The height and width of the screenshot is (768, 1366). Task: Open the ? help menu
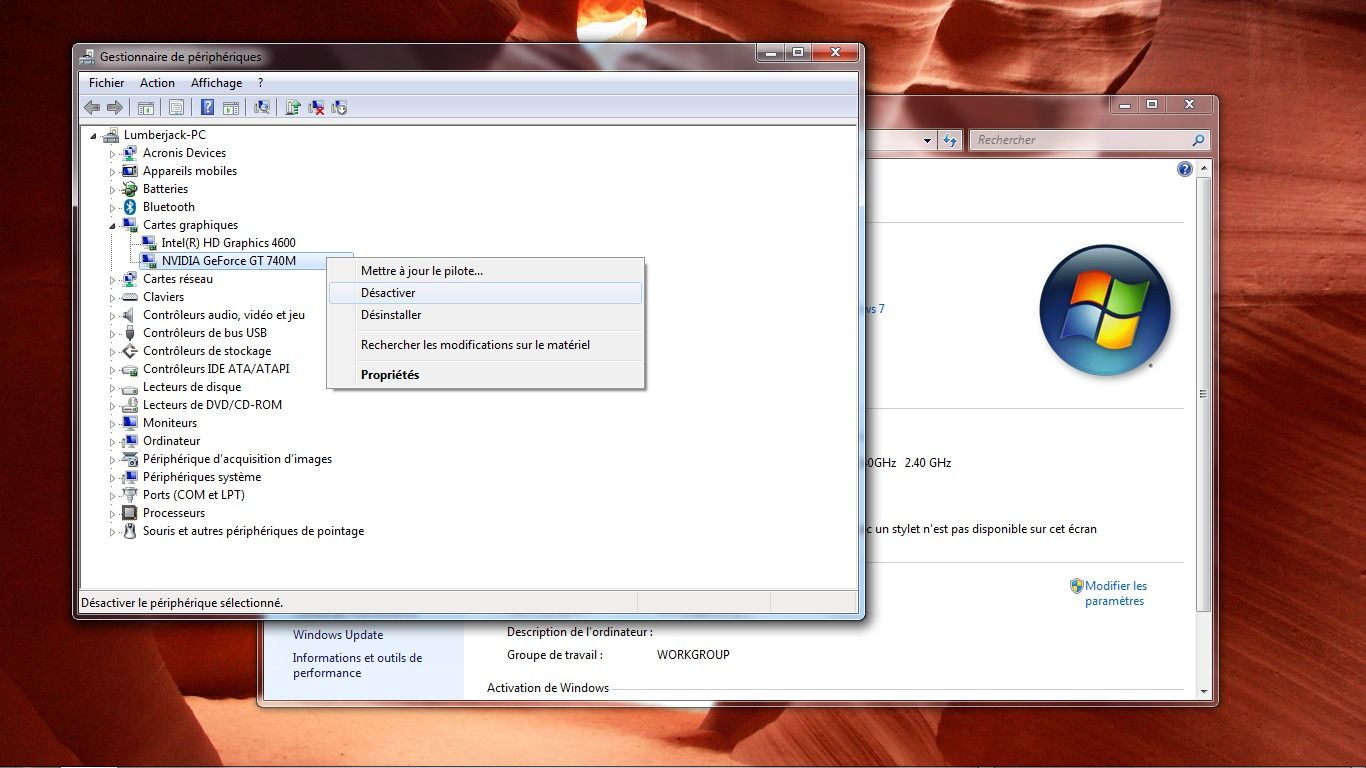[x=260, y=83]
